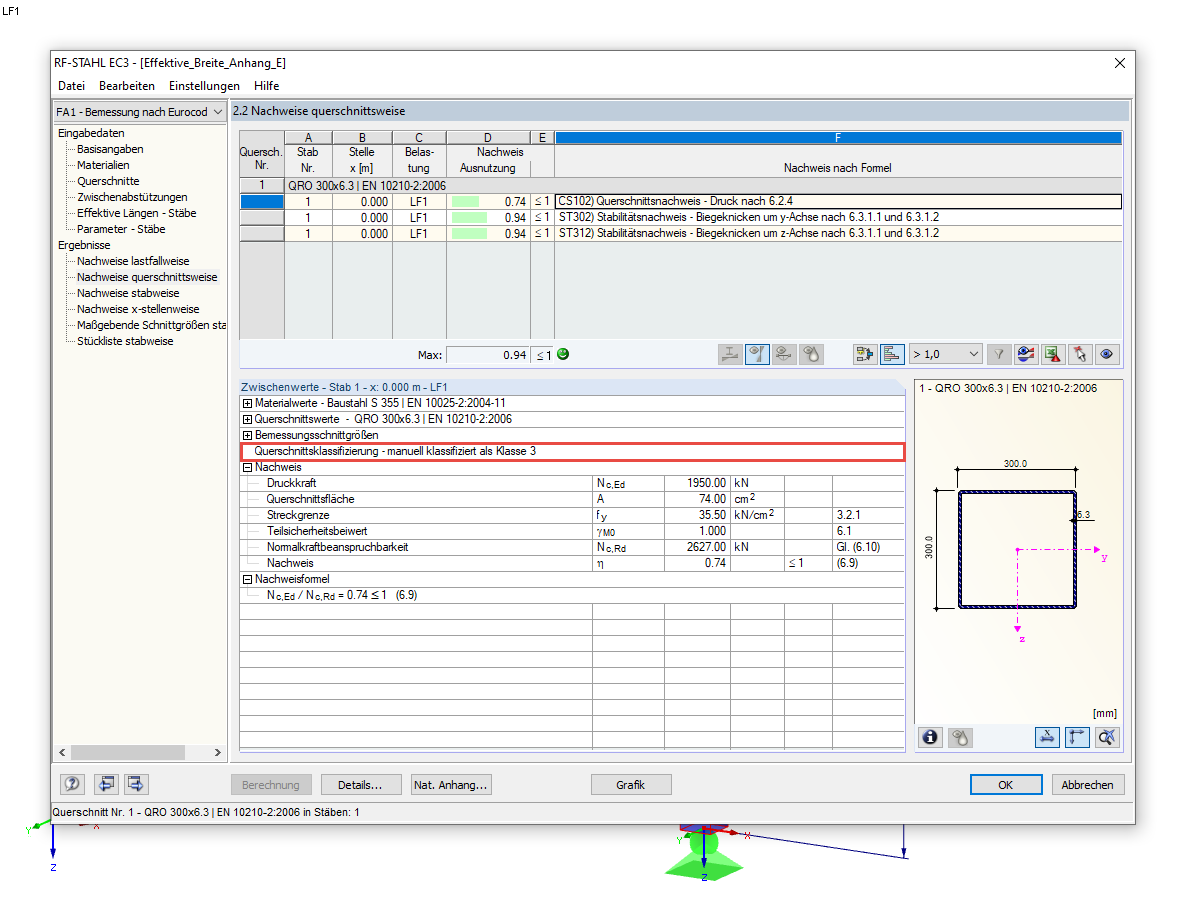Export the table to Excel icon
The width and height of the screenshot is (1200, 900).
[x=1053, y=354]
